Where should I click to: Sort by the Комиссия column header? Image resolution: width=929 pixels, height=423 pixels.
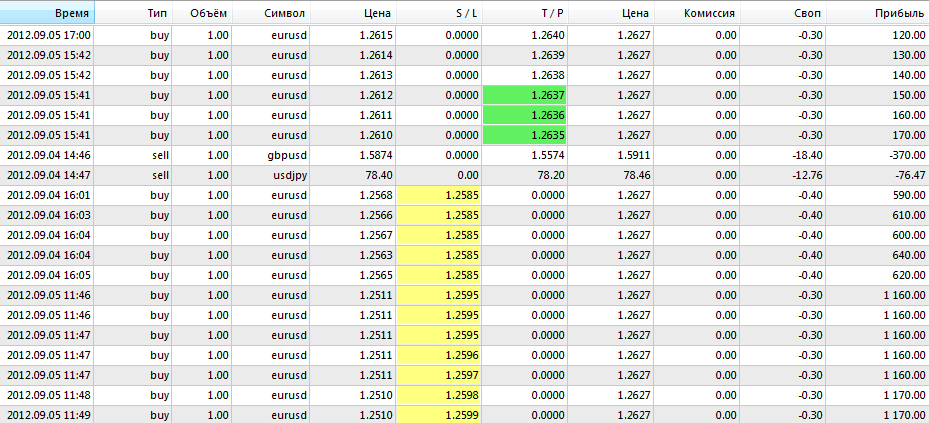pos(697,12)
